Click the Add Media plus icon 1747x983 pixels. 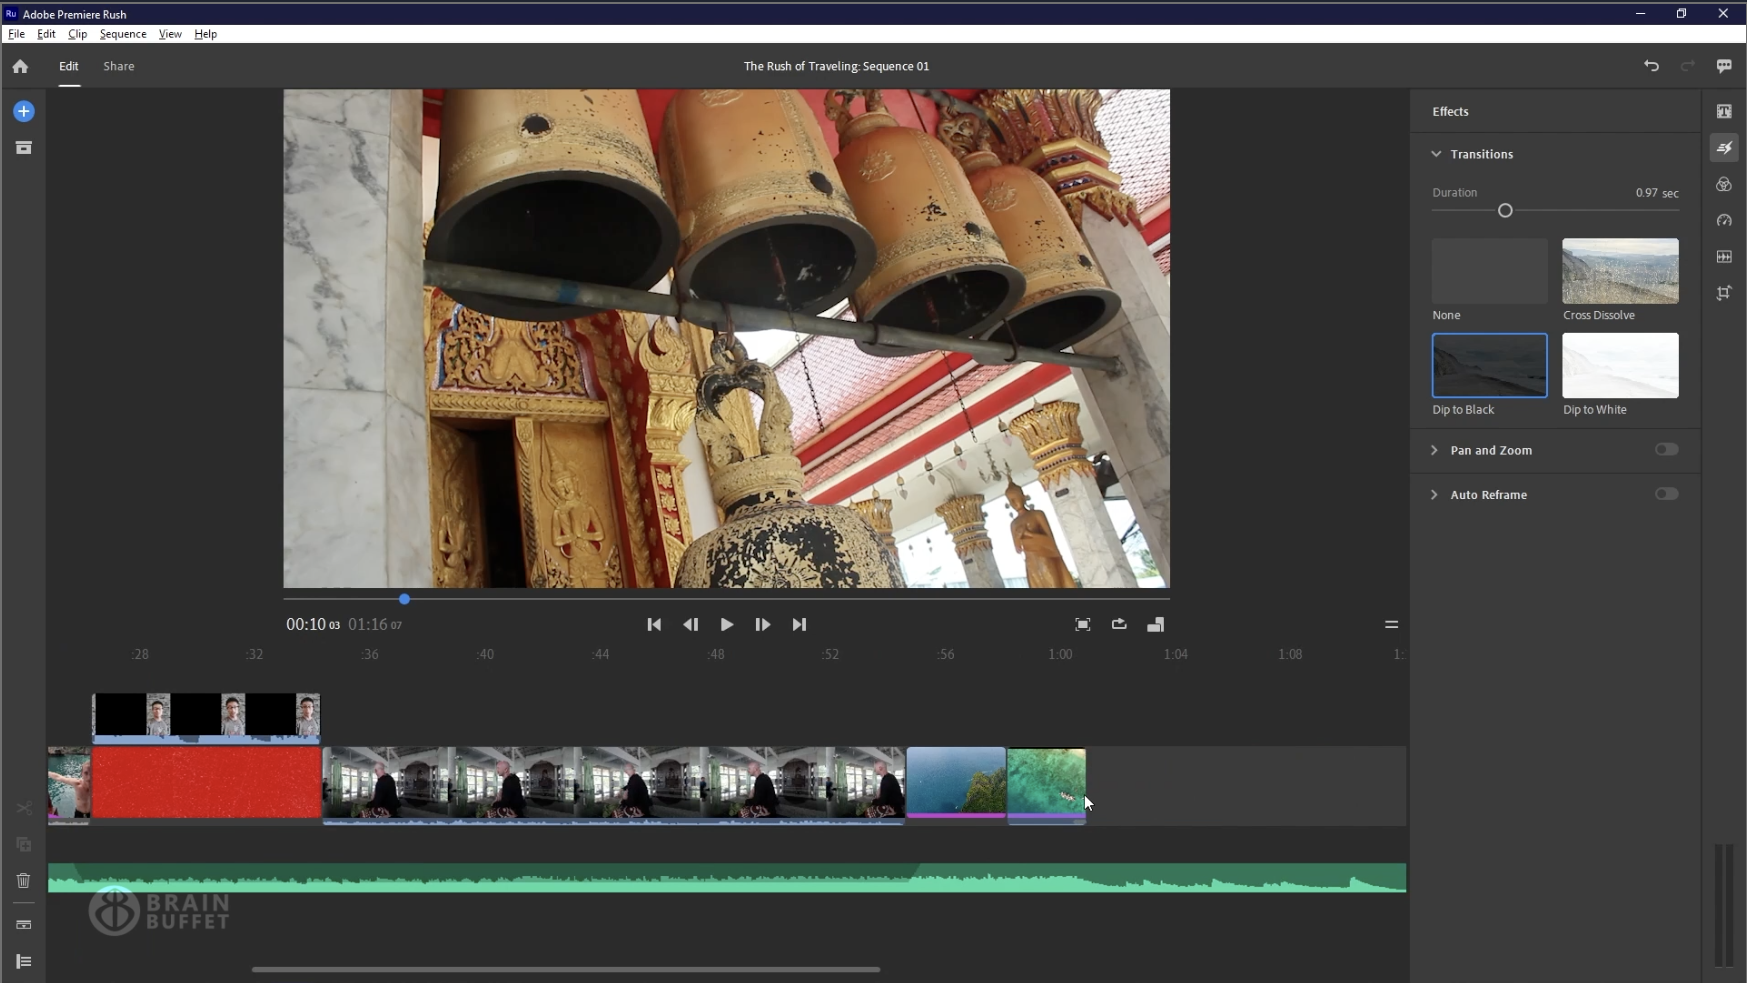pyautogui.click(x=23, y=111)
